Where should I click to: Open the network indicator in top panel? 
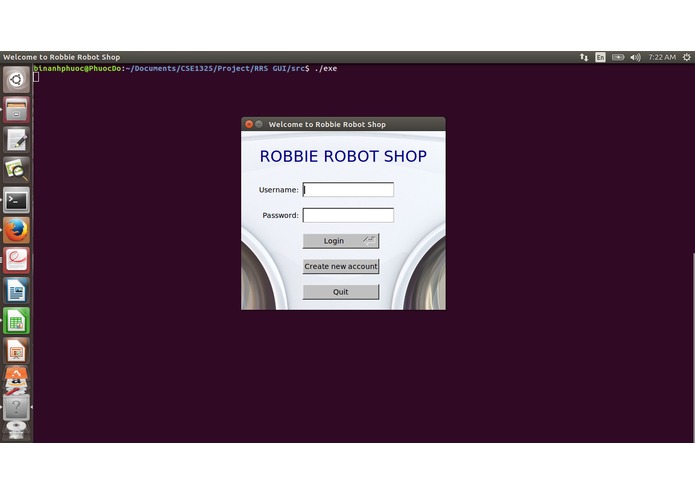(584, 57)
